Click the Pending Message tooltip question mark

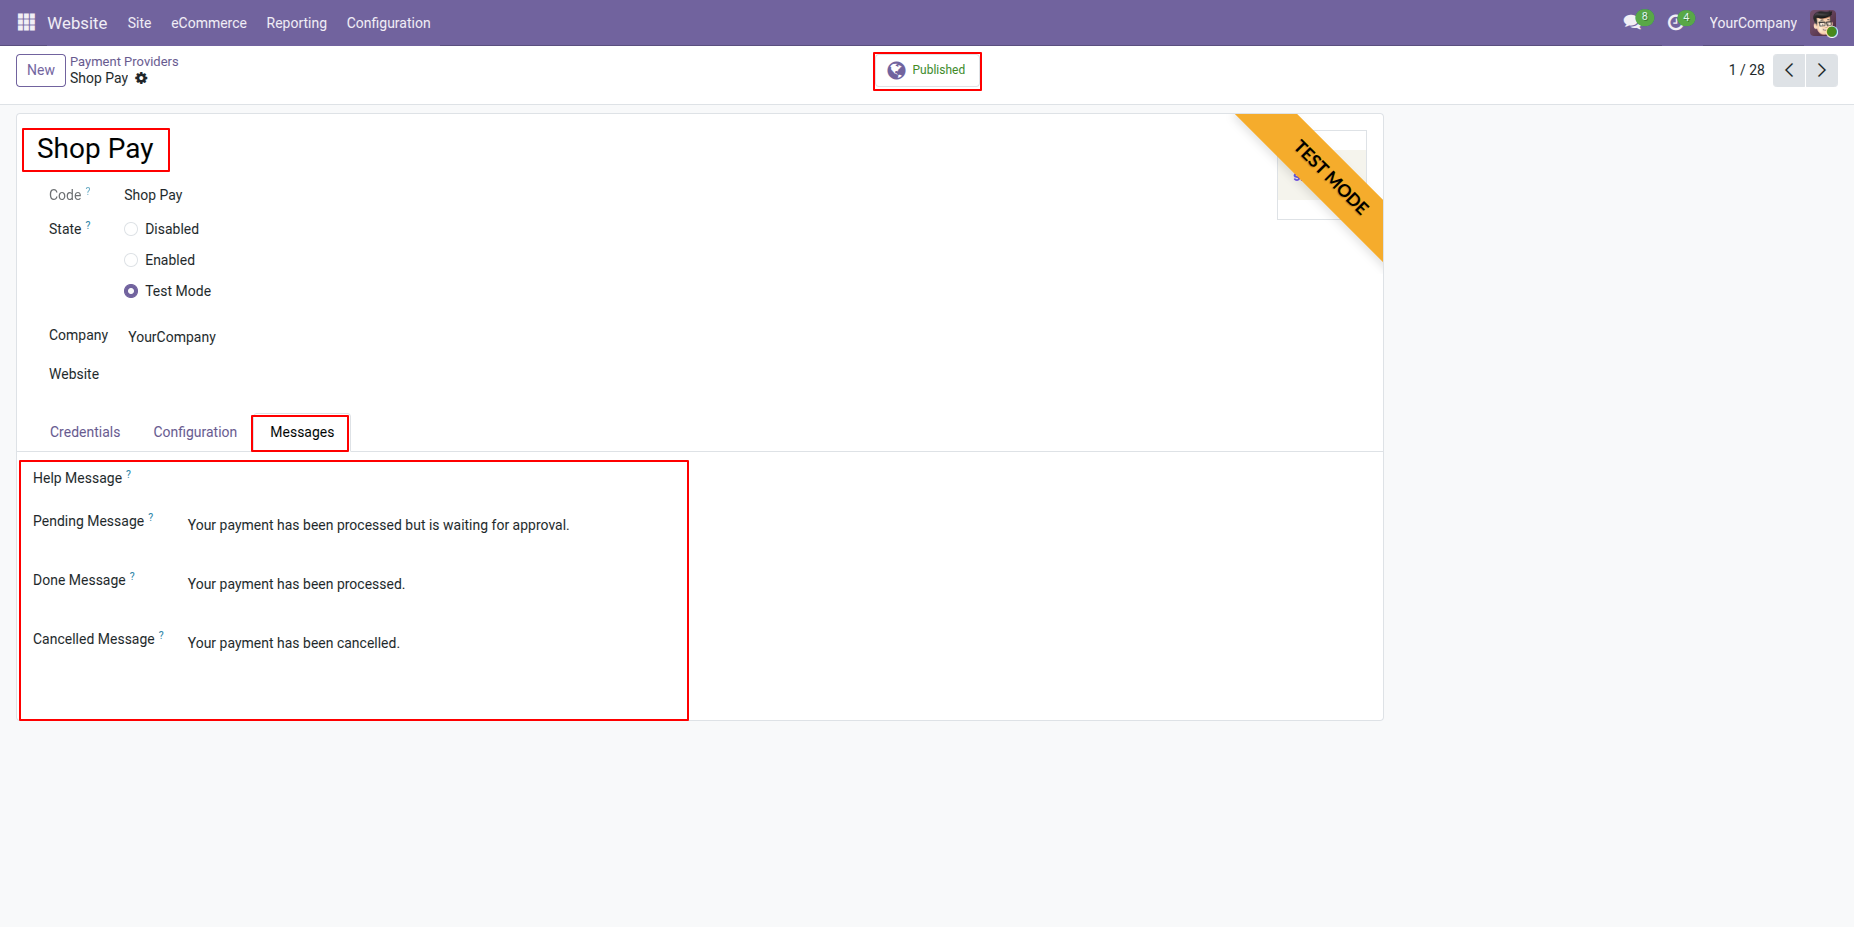pos(151,516)
